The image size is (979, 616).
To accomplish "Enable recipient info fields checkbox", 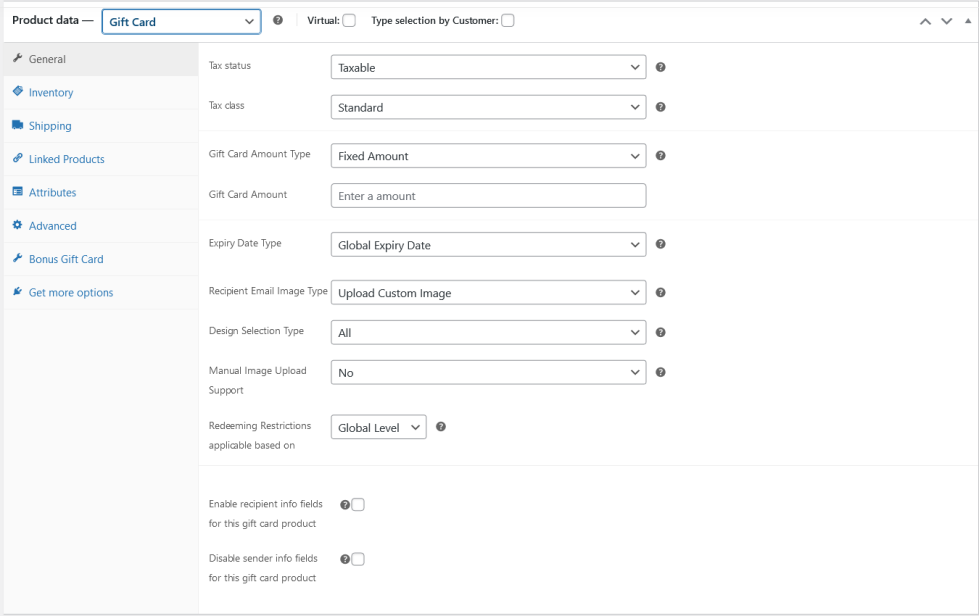I will (358, 505).
